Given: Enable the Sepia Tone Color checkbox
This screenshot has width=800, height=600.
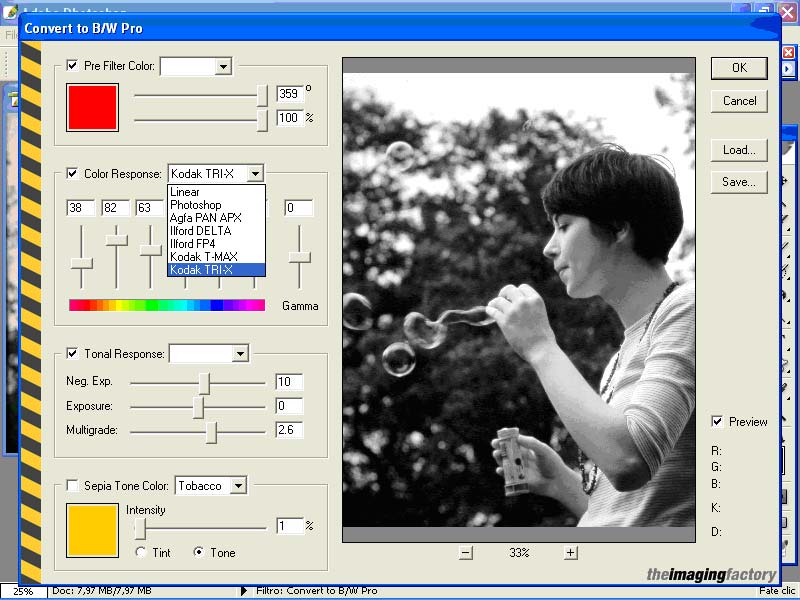Looking at the screenshot, I should click(72, 485).
